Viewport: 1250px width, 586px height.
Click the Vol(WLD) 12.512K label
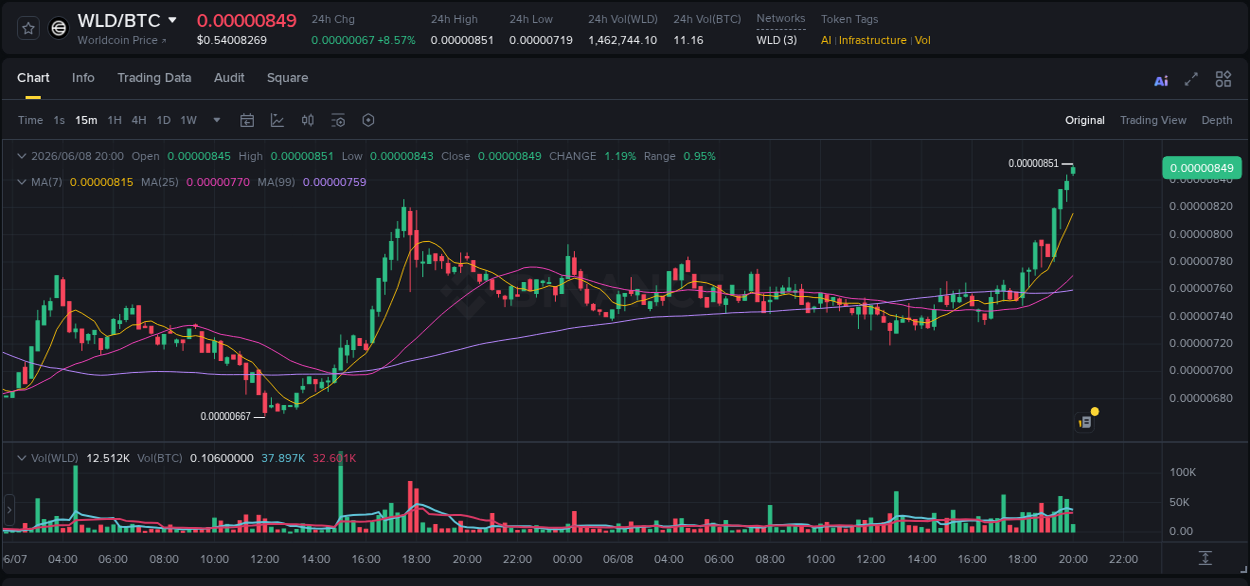[x=80, y=458]
